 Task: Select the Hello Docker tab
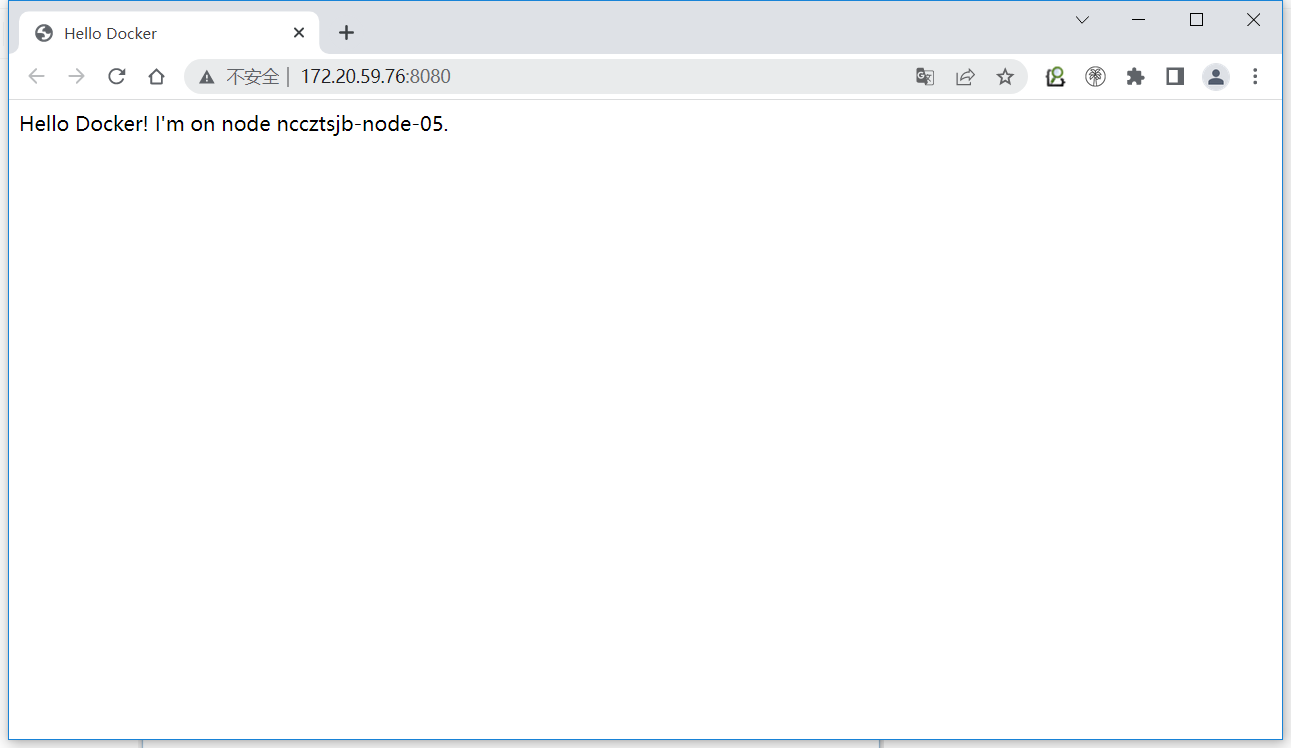pos(169,33)
